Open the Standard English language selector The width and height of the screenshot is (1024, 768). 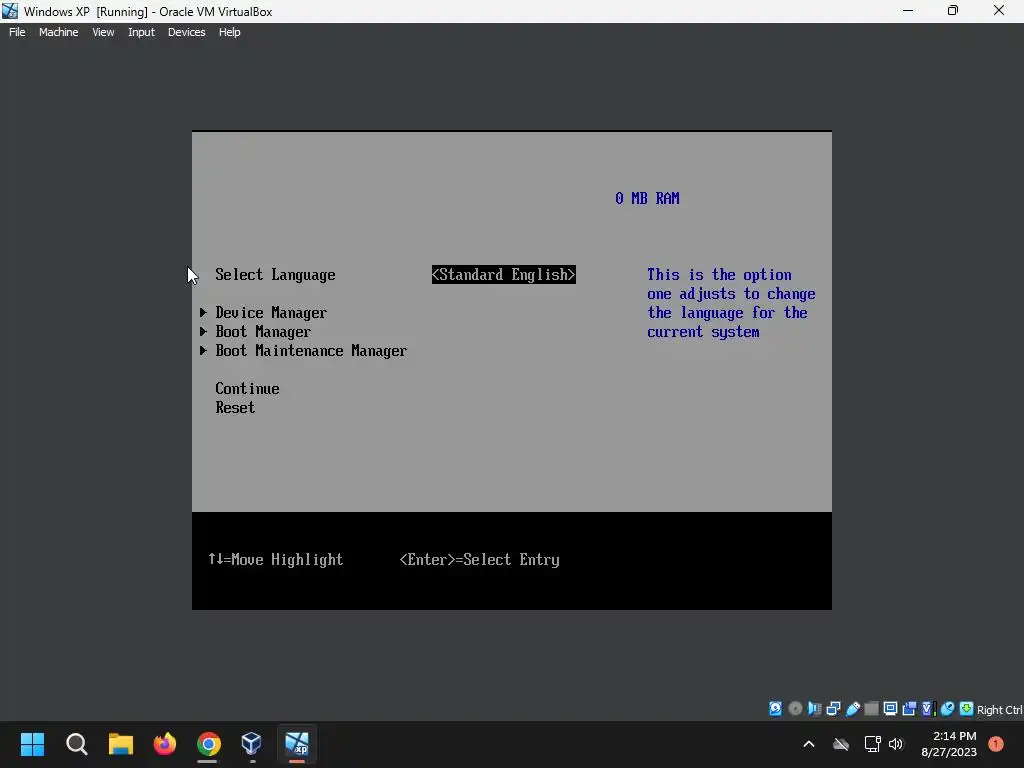pos(504,275)
